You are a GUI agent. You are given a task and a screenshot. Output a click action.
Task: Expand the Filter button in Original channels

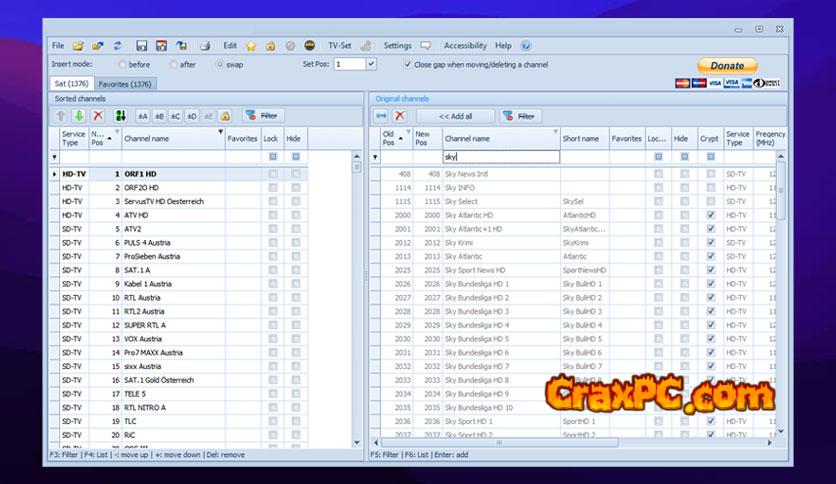pyautogui.click(x=522, y=116)
